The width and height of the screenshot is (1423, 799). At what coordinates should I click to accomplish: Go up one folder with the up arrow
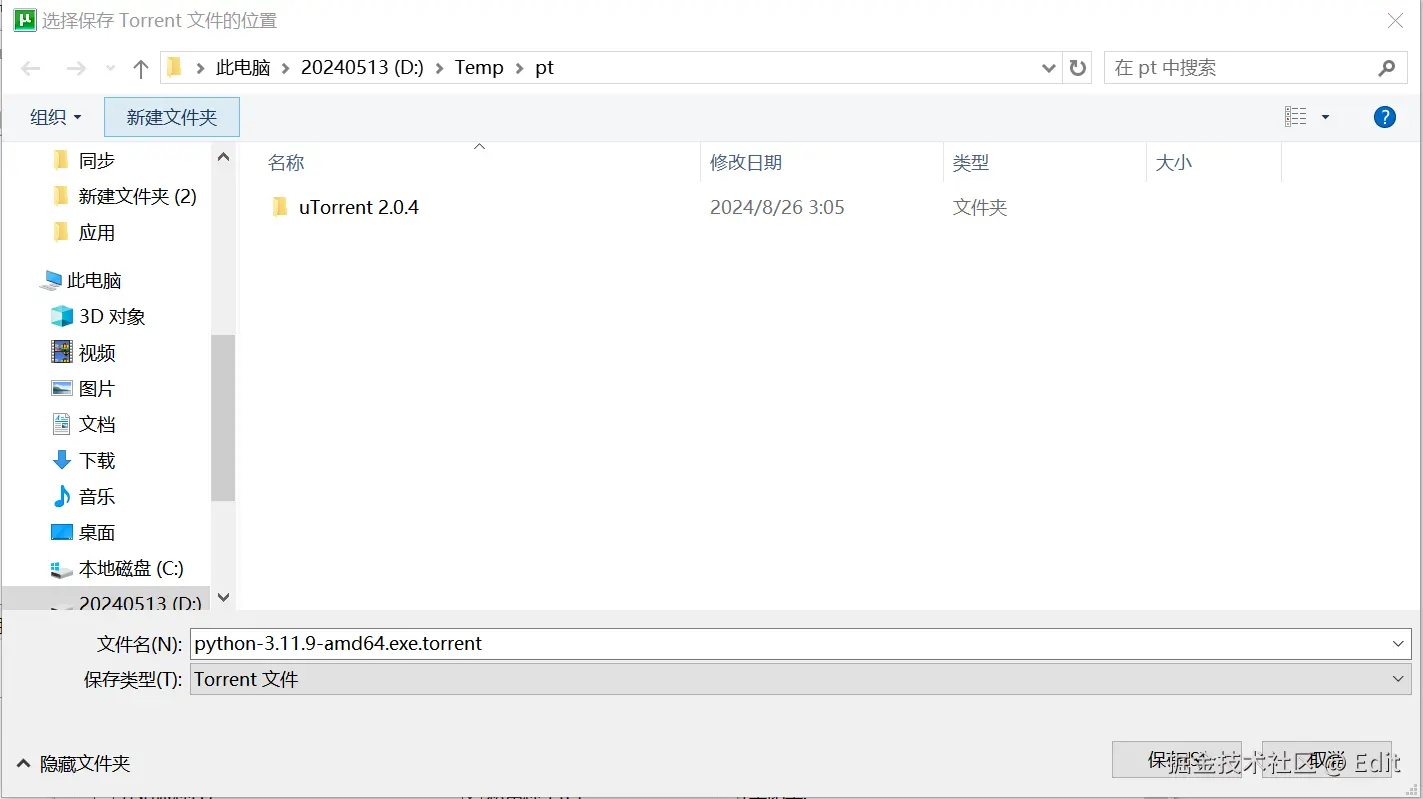[140, 68]
